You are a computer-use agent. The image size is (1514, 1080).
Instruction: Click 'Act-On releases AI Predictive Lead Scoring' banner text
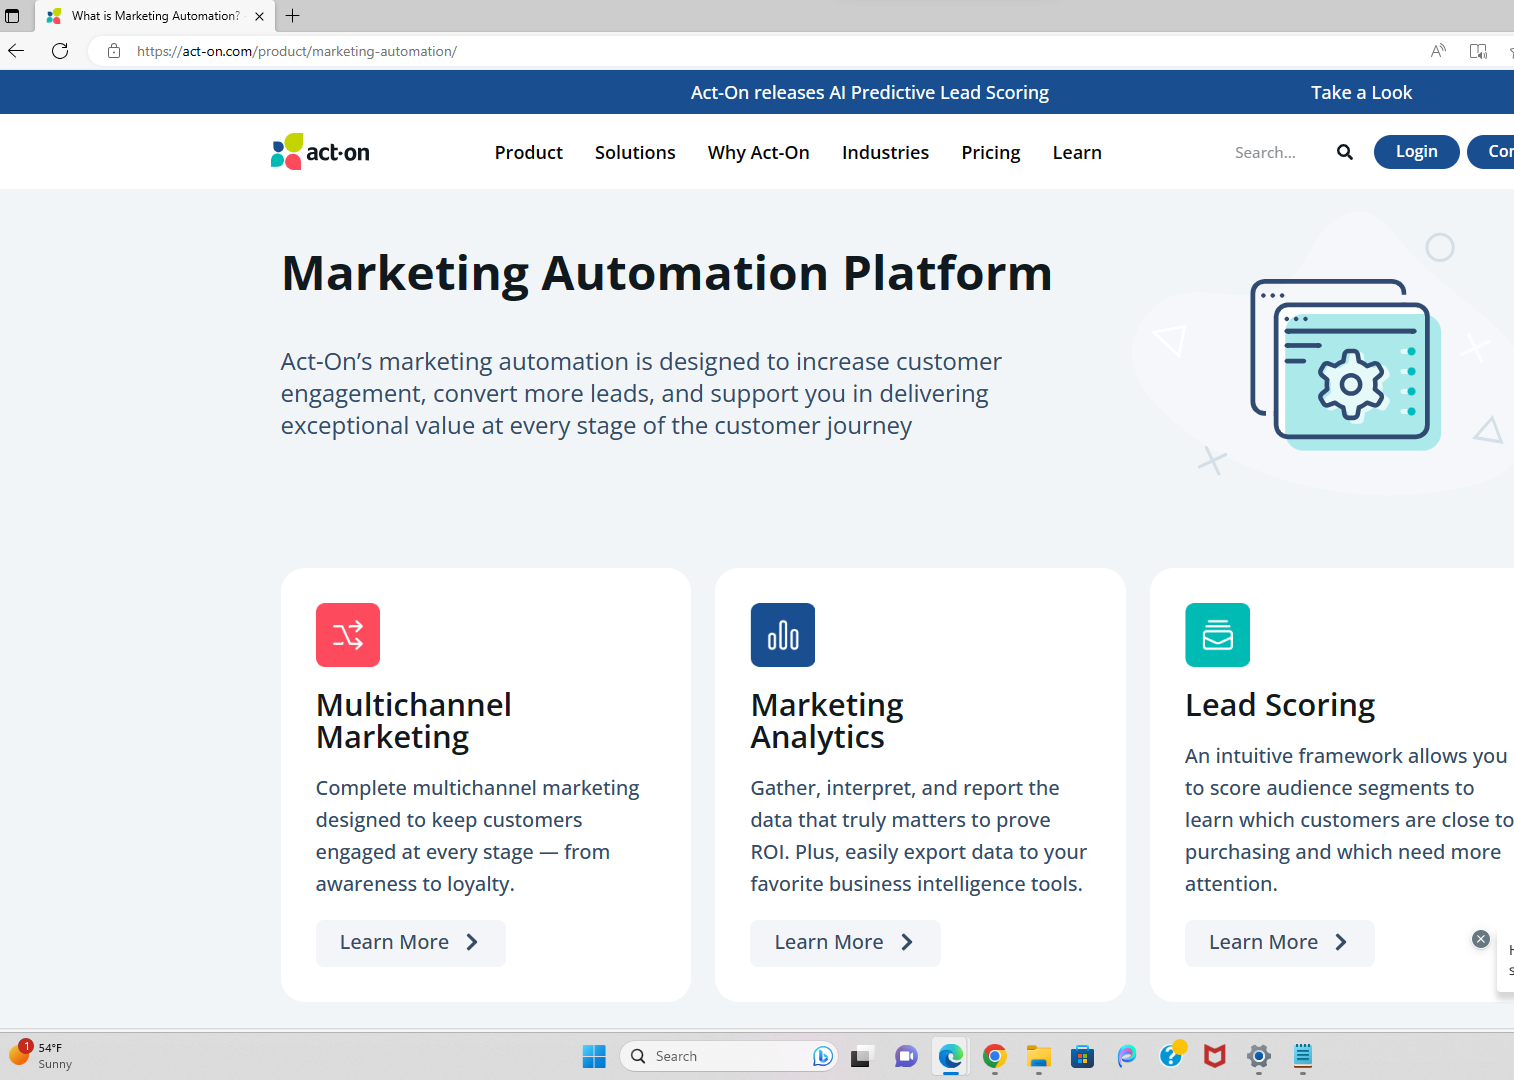870,92
